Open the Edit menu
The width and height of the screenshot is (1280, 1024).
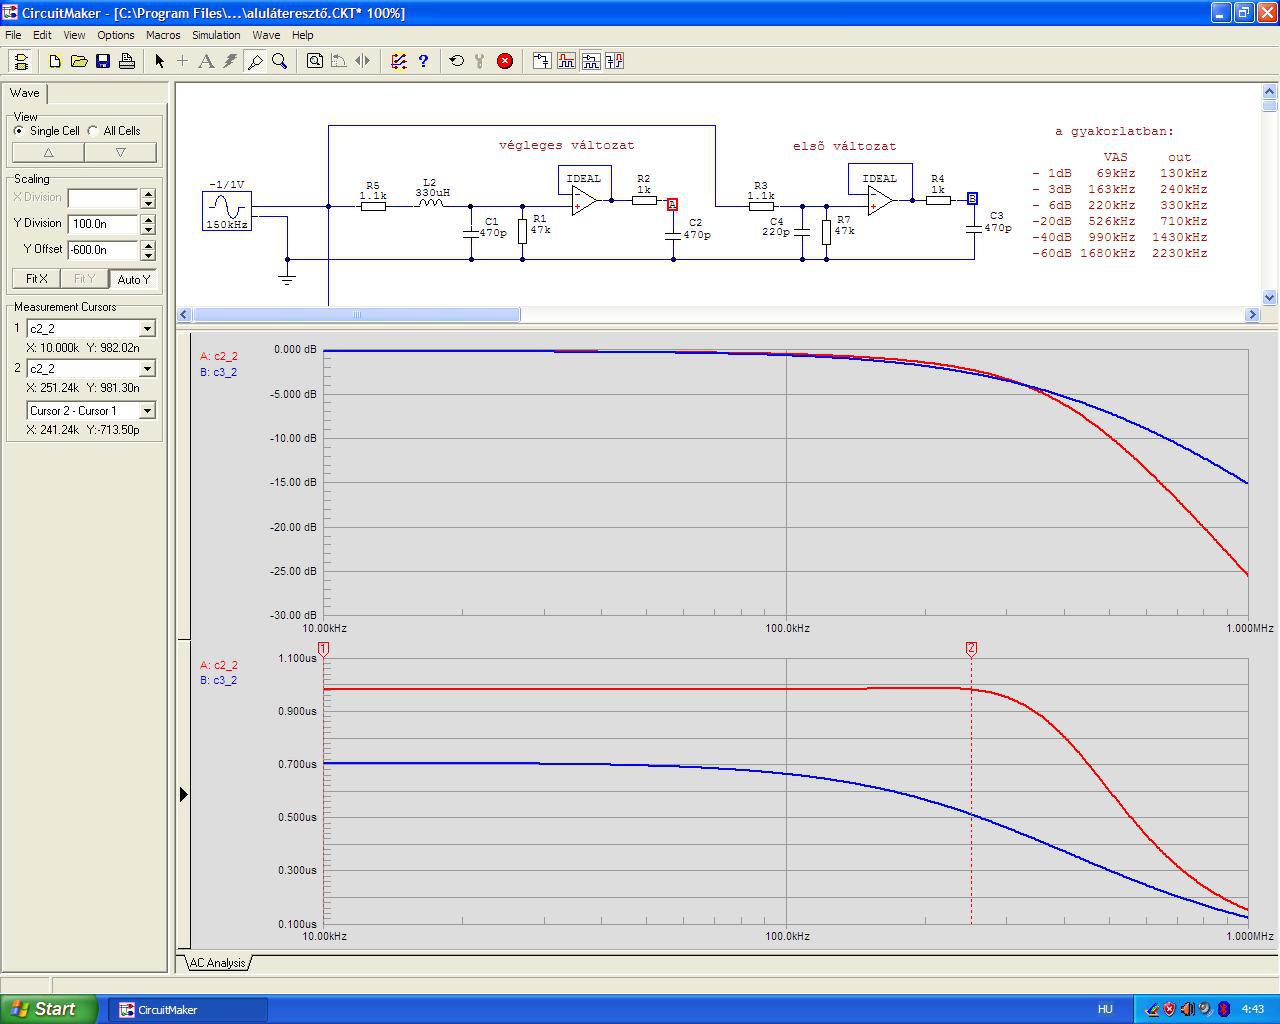[42, 35]
